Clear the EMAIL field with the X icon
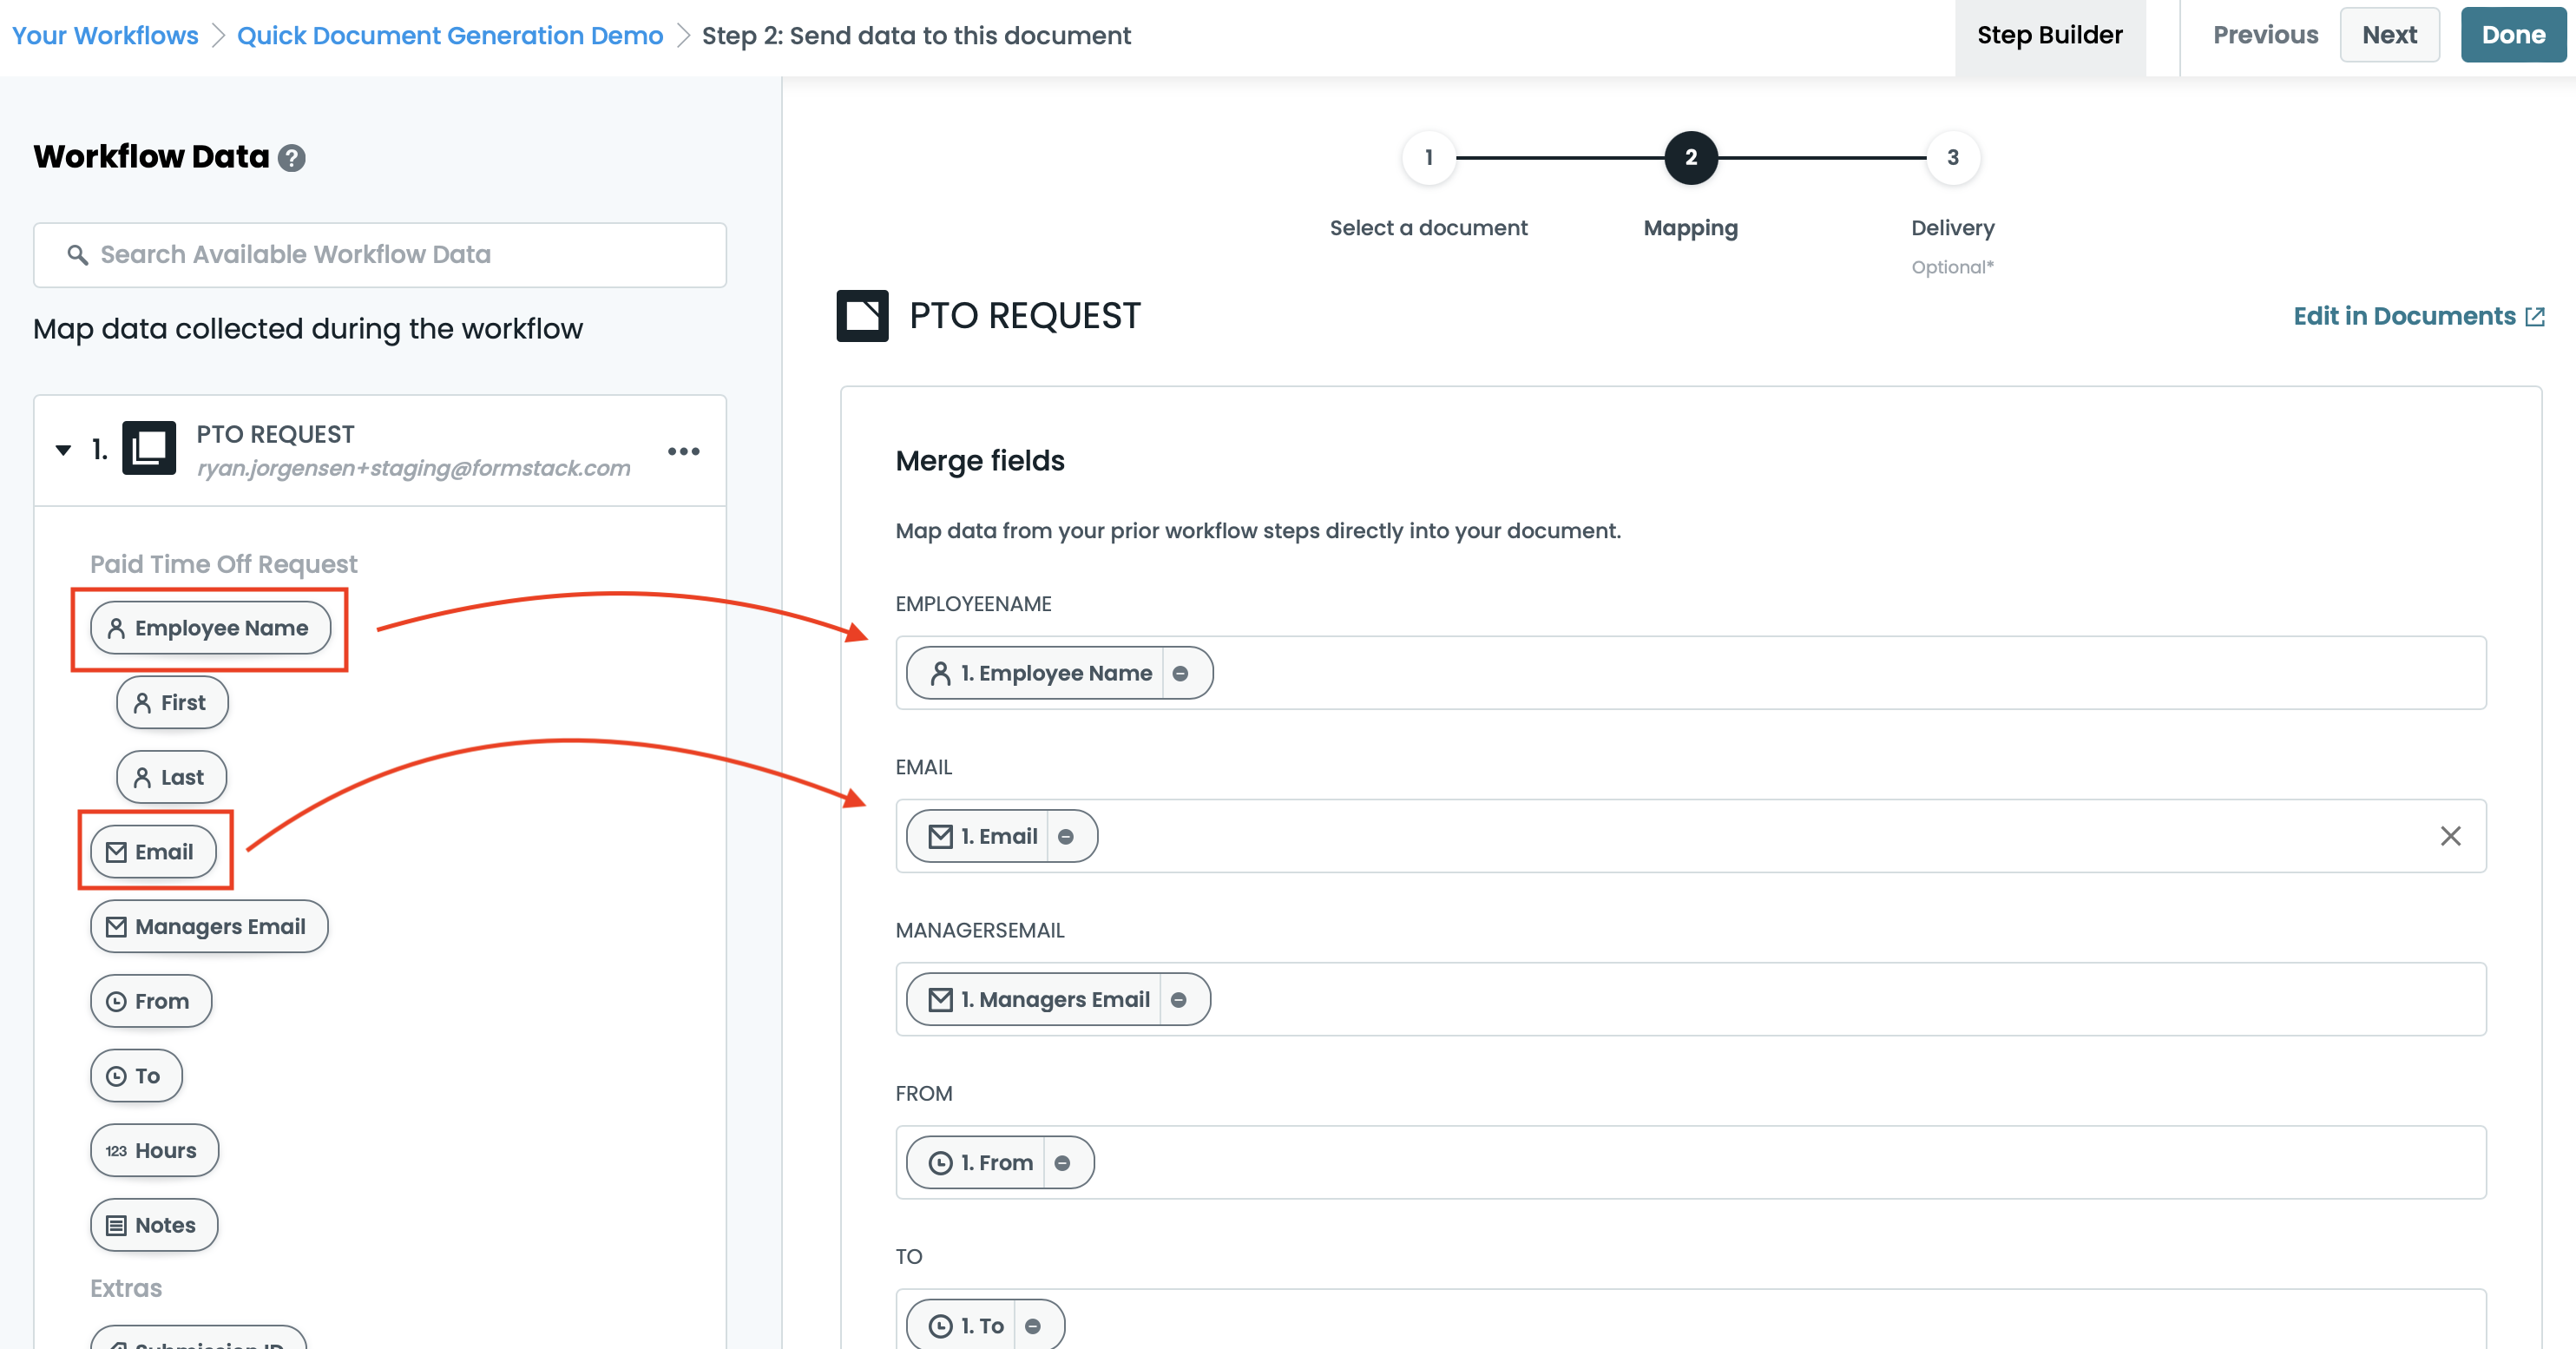 2450,836
